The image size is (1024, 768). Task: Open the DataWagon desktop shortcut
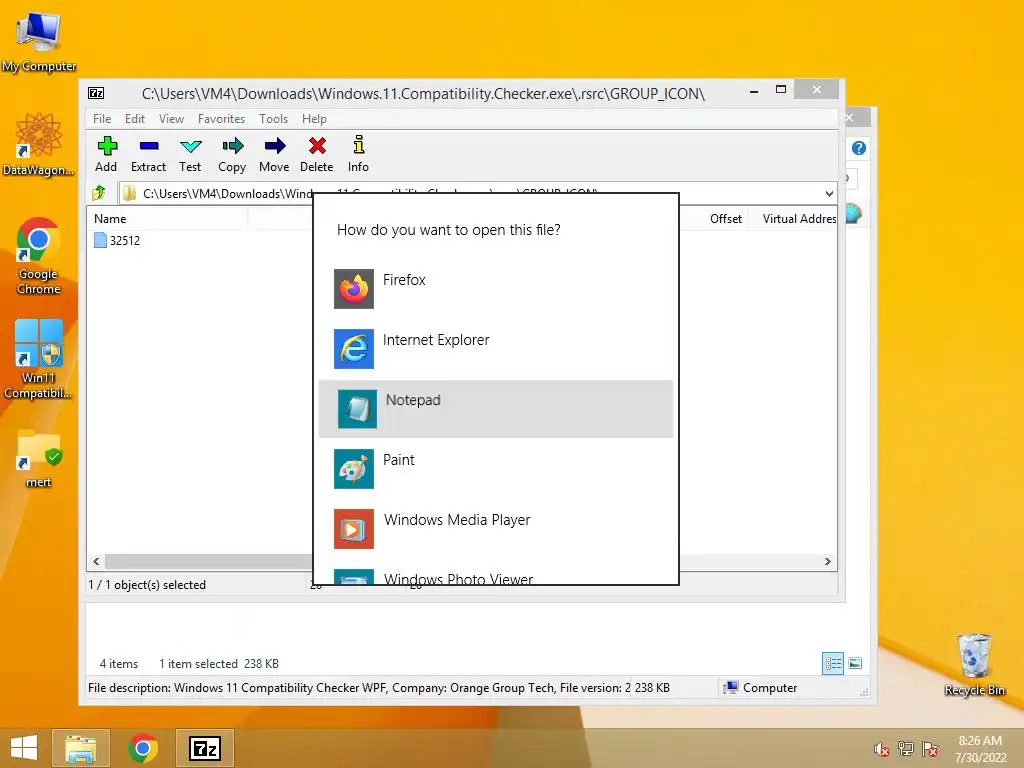(x=39, y=145)
